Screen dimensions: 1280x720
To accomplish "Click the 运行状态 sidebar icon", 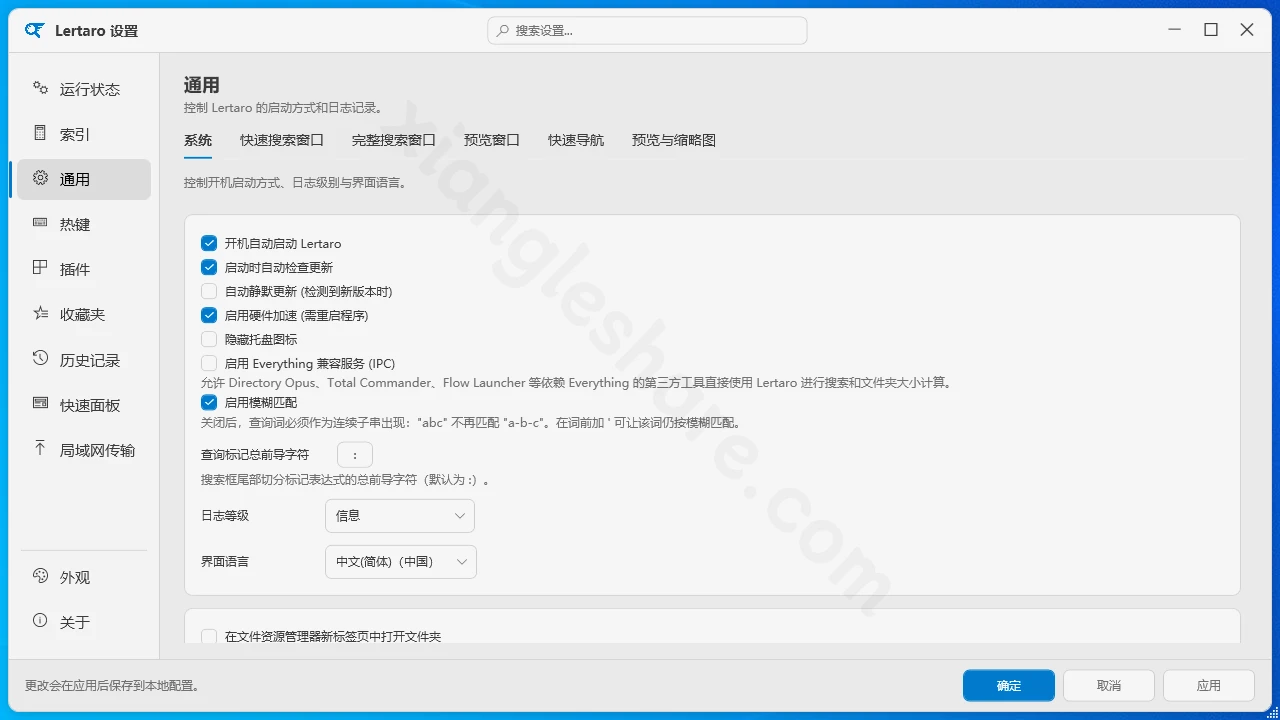I will click(x=40, y=88).
